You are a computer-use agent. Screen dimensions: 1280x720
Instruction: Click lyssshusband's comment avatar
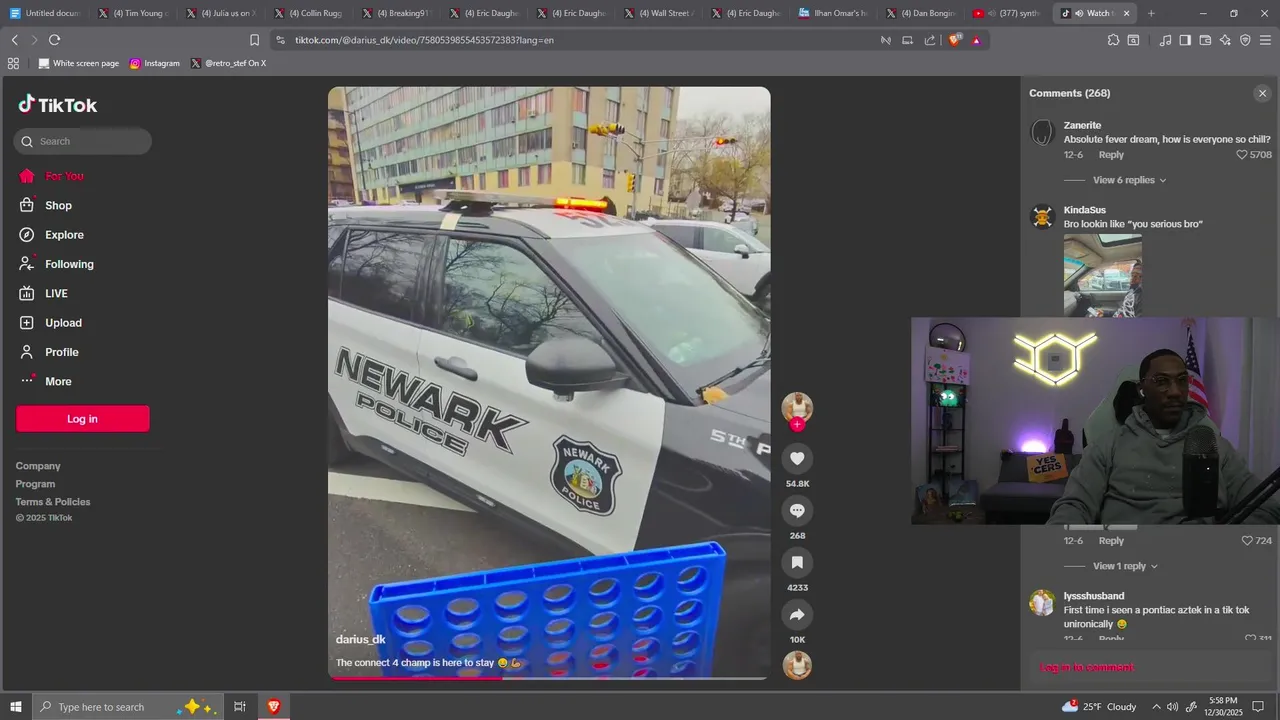pyautogui.click(x=1042, y=603)
